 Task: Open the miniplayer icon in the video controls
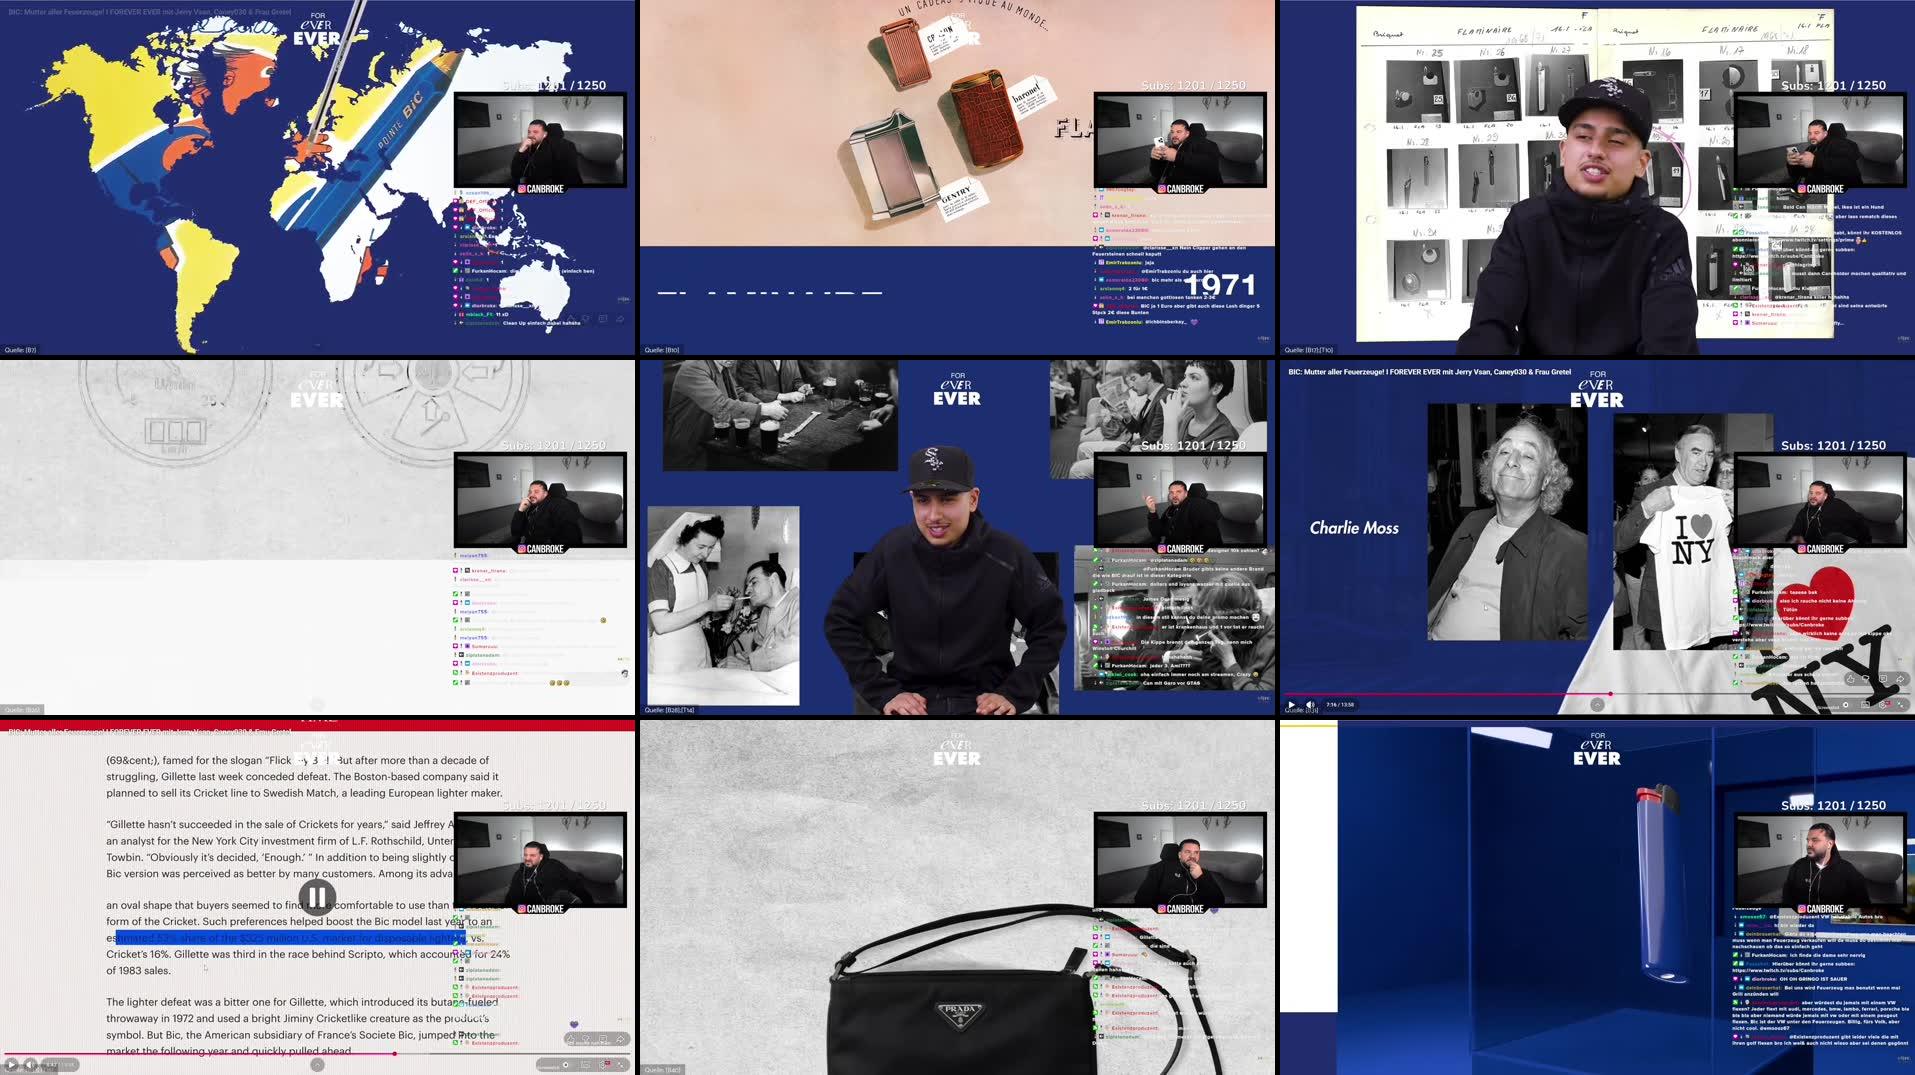coord(1866,705)
